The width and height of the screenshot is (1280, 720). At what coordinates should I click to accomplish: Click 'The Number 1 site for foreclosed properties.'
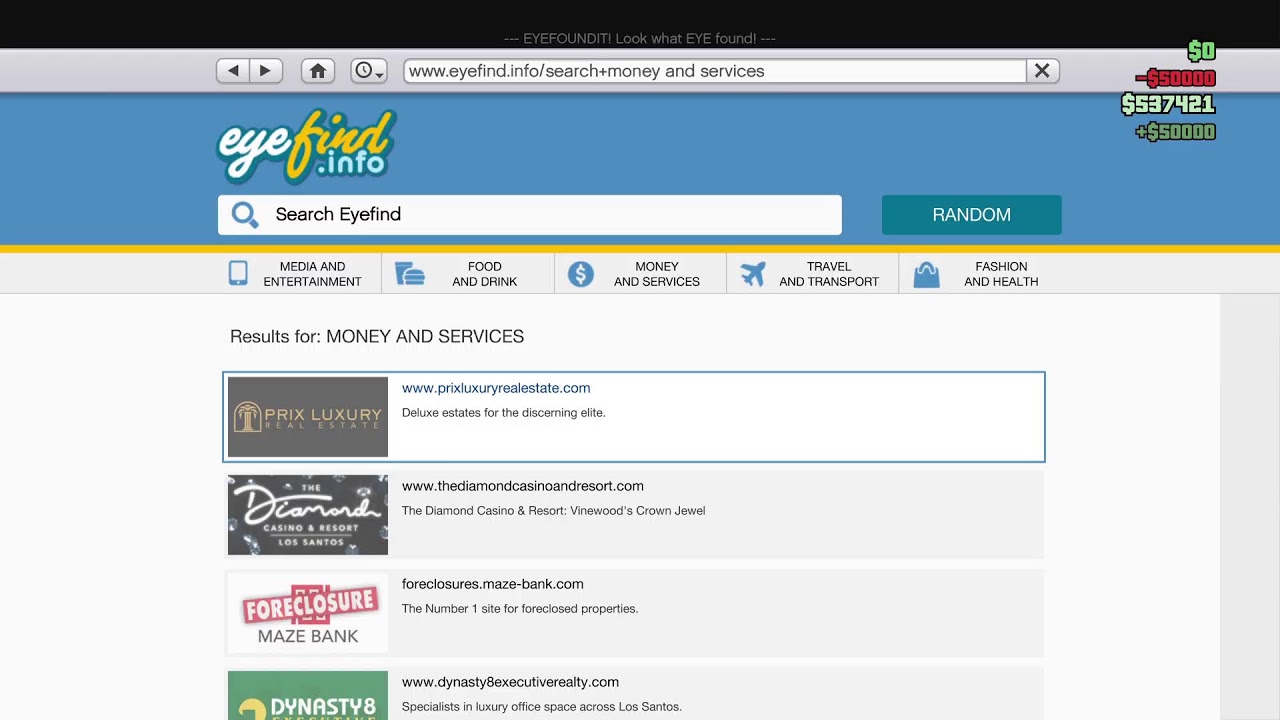coord(520,609)
